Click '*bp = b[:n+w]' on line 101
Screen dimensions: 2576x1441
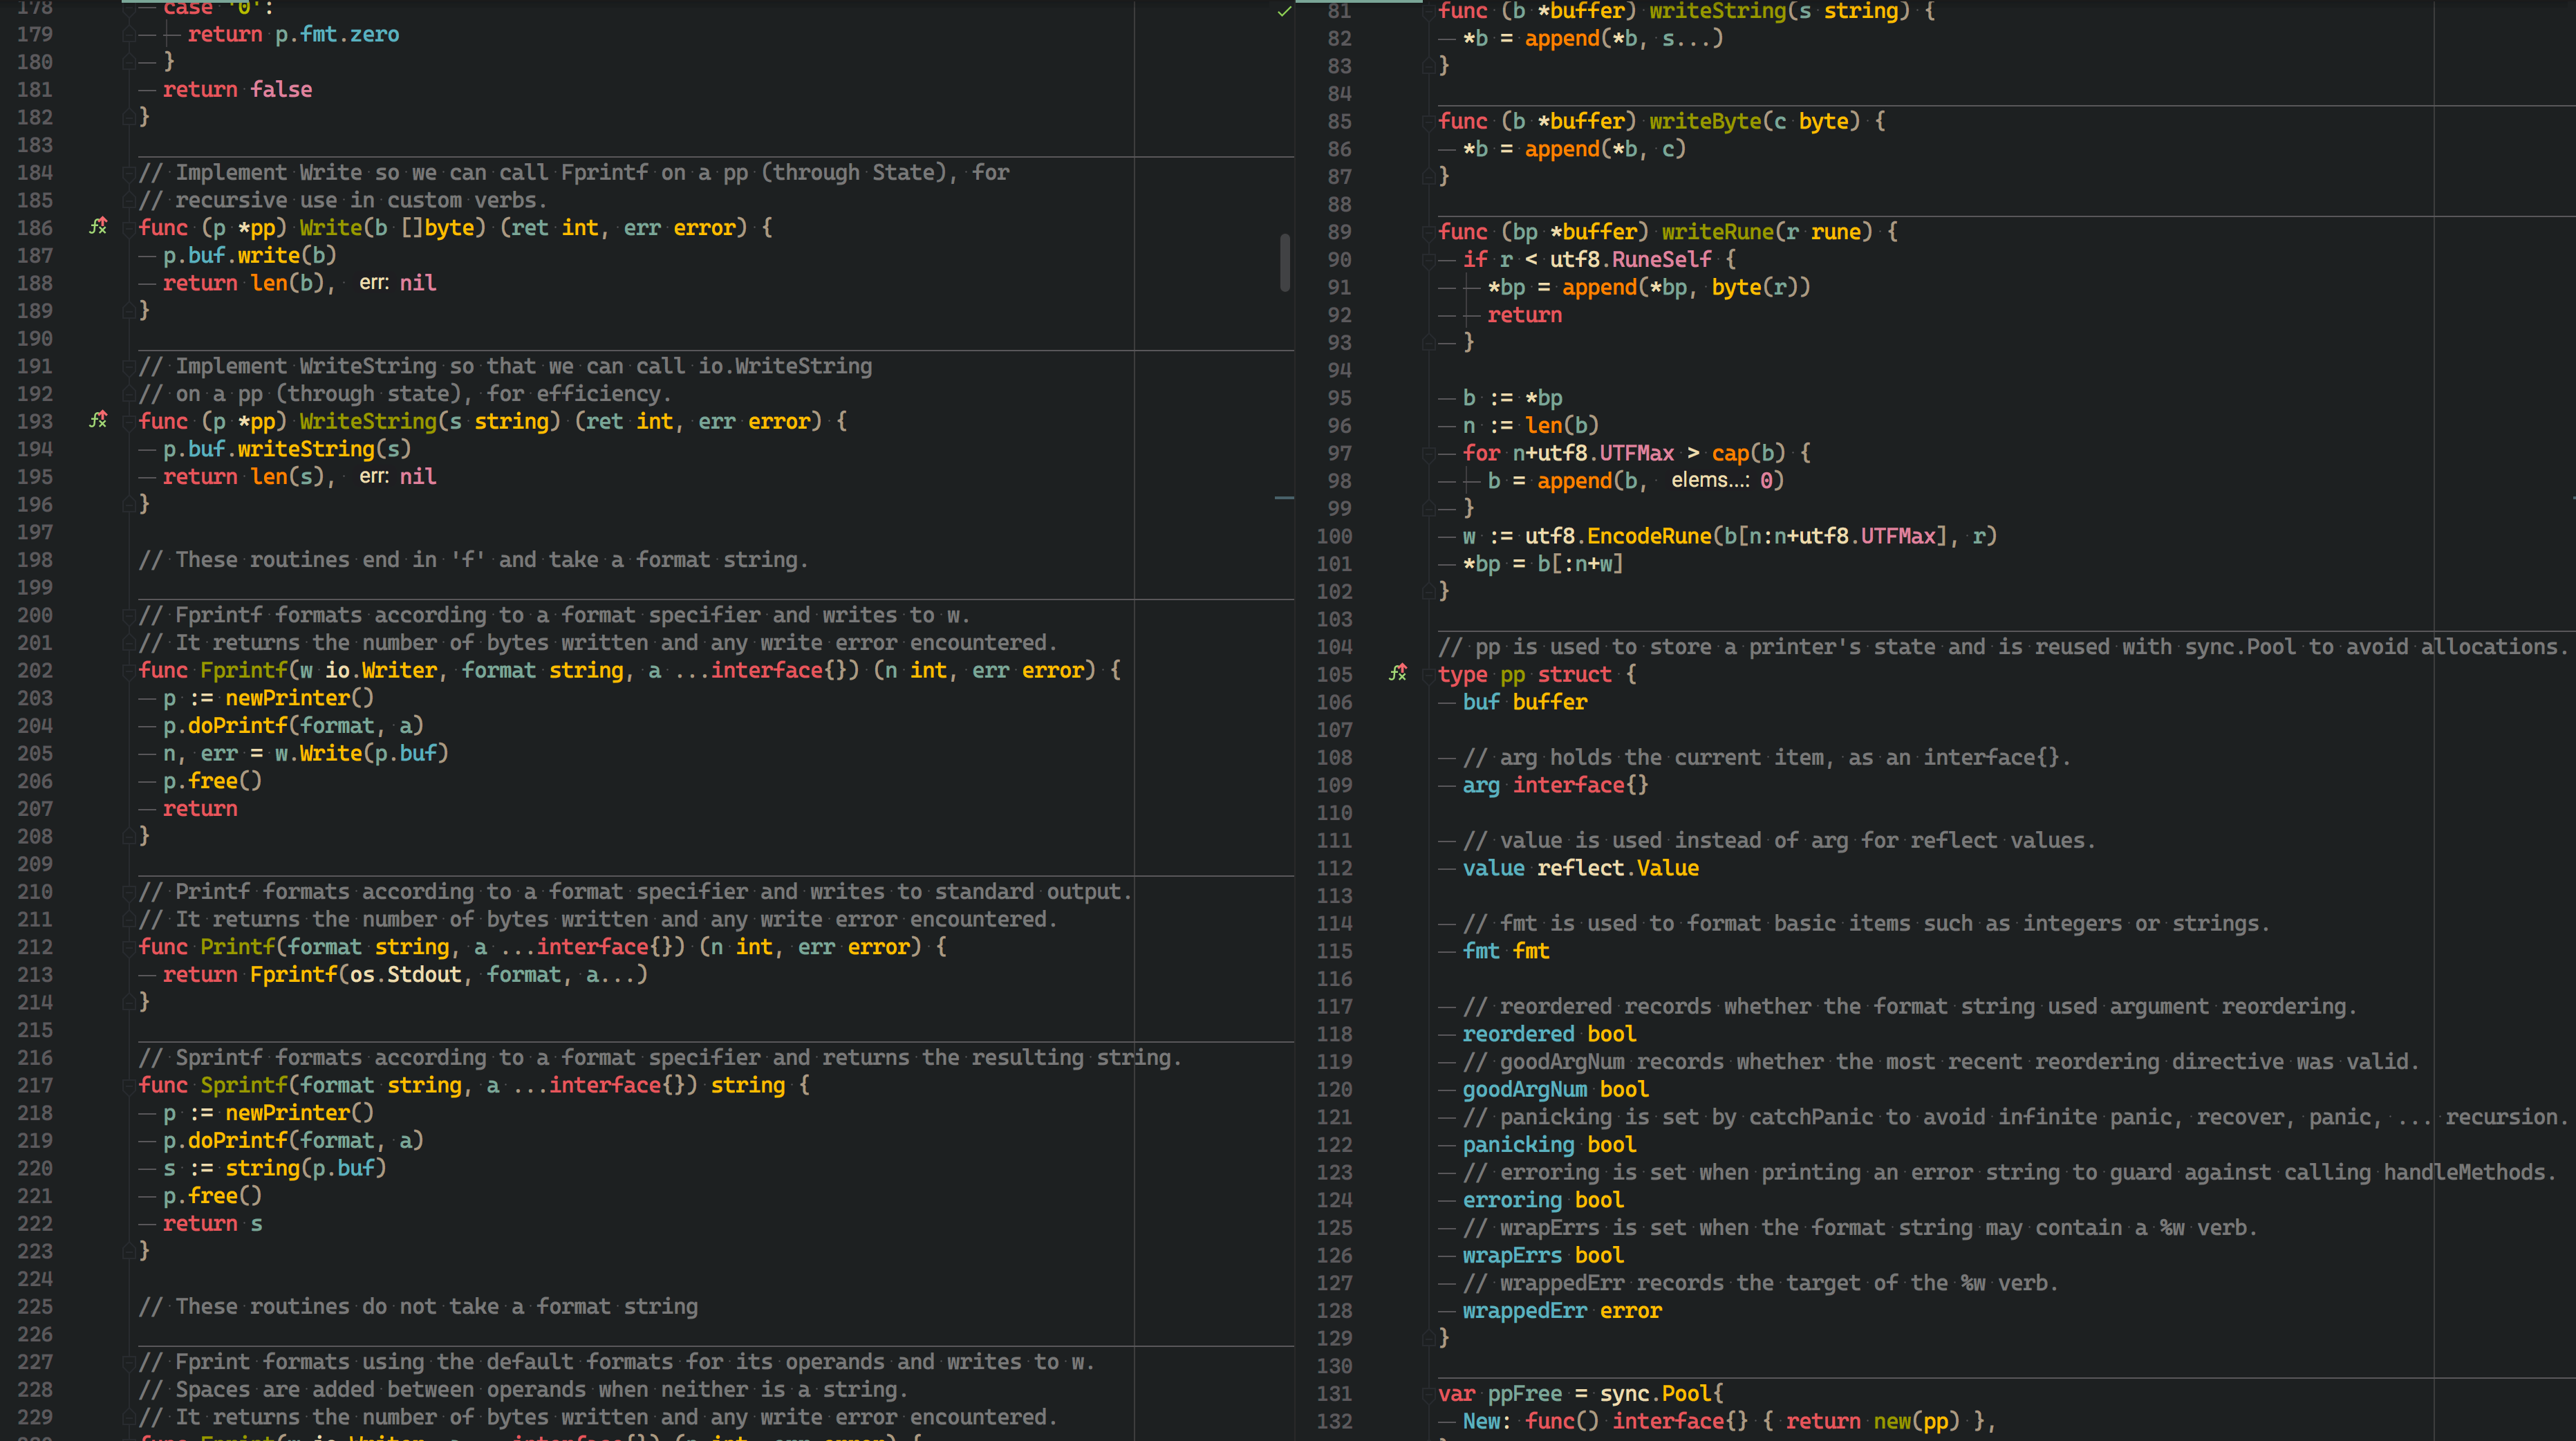1543,564
